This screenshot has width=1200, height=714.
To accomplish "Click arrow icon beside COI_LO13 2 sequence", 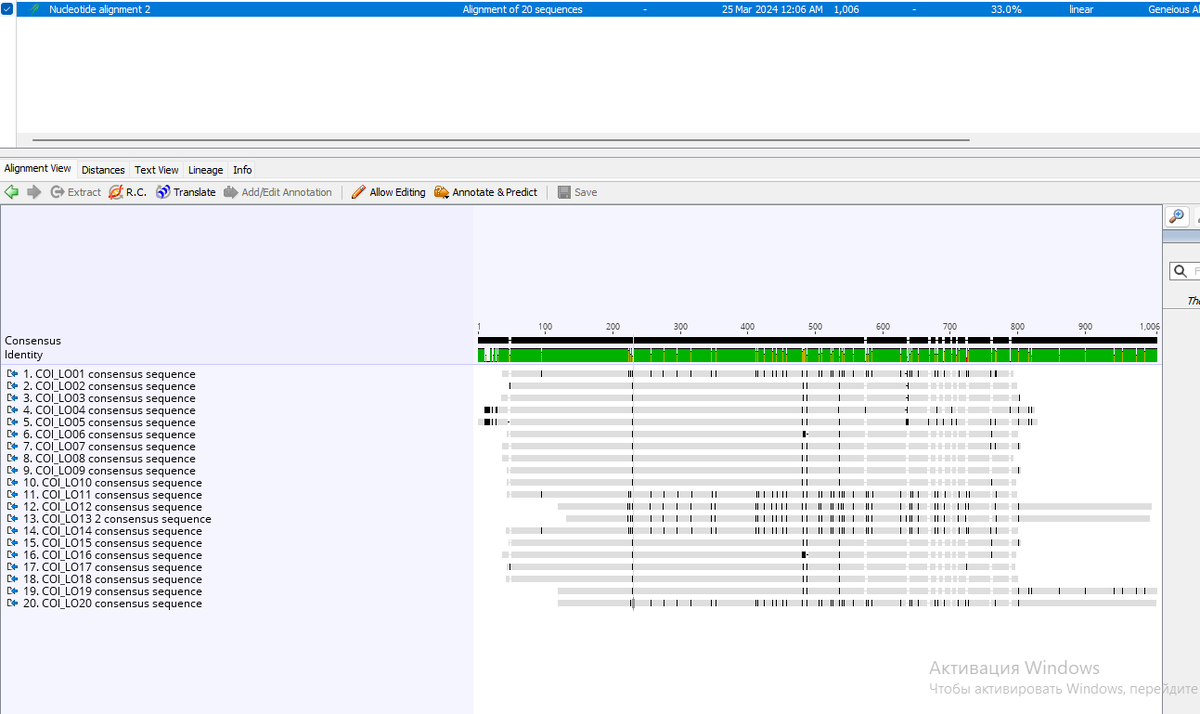I will click(x=12, y=519).
